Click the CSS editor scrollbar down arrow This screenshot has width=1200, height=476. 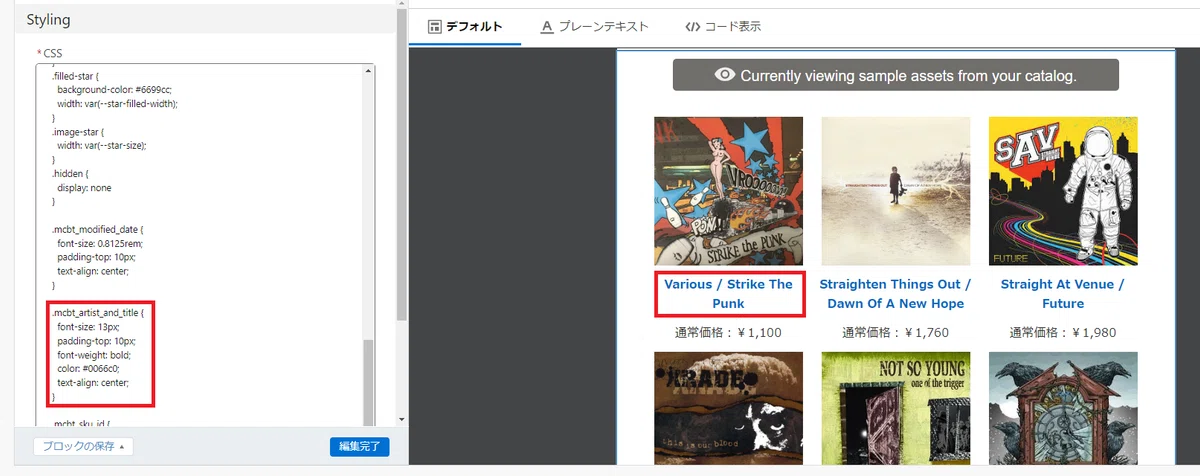tap(370, 420)
